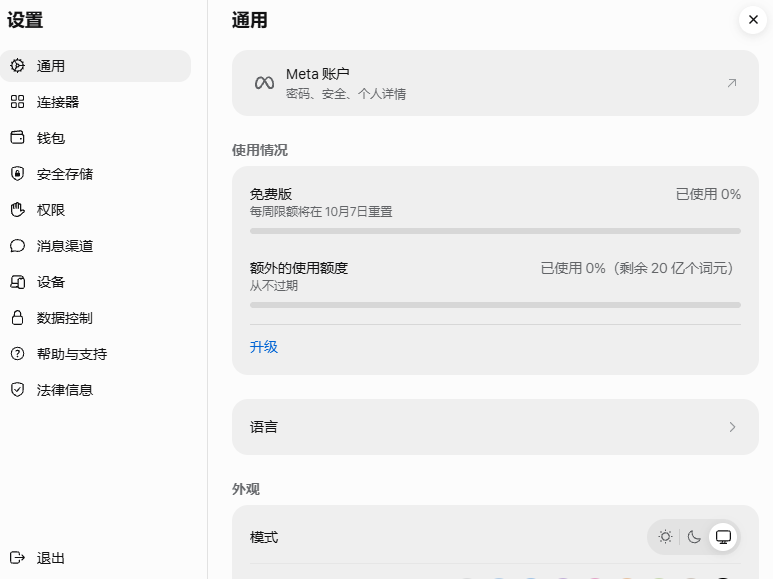
Task: Click the question mark icon beside 帮助与支持
Action: [17, 354]
